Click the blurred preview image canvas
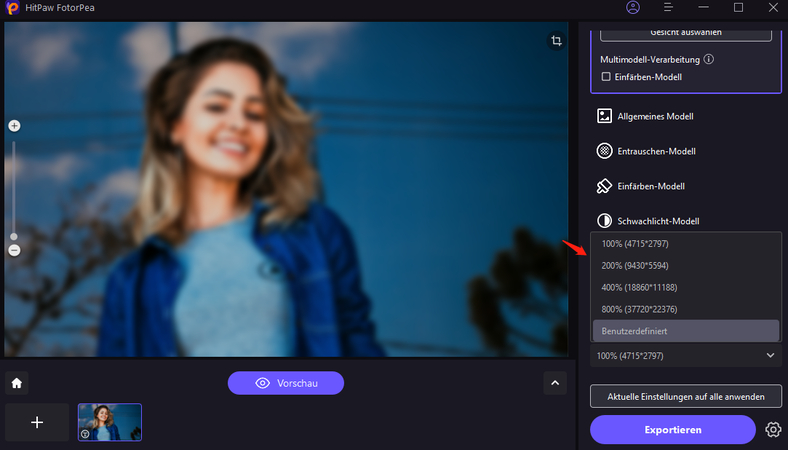Image resolution: width=788 pixels, height=450 pixels. (x=286, y=189)
